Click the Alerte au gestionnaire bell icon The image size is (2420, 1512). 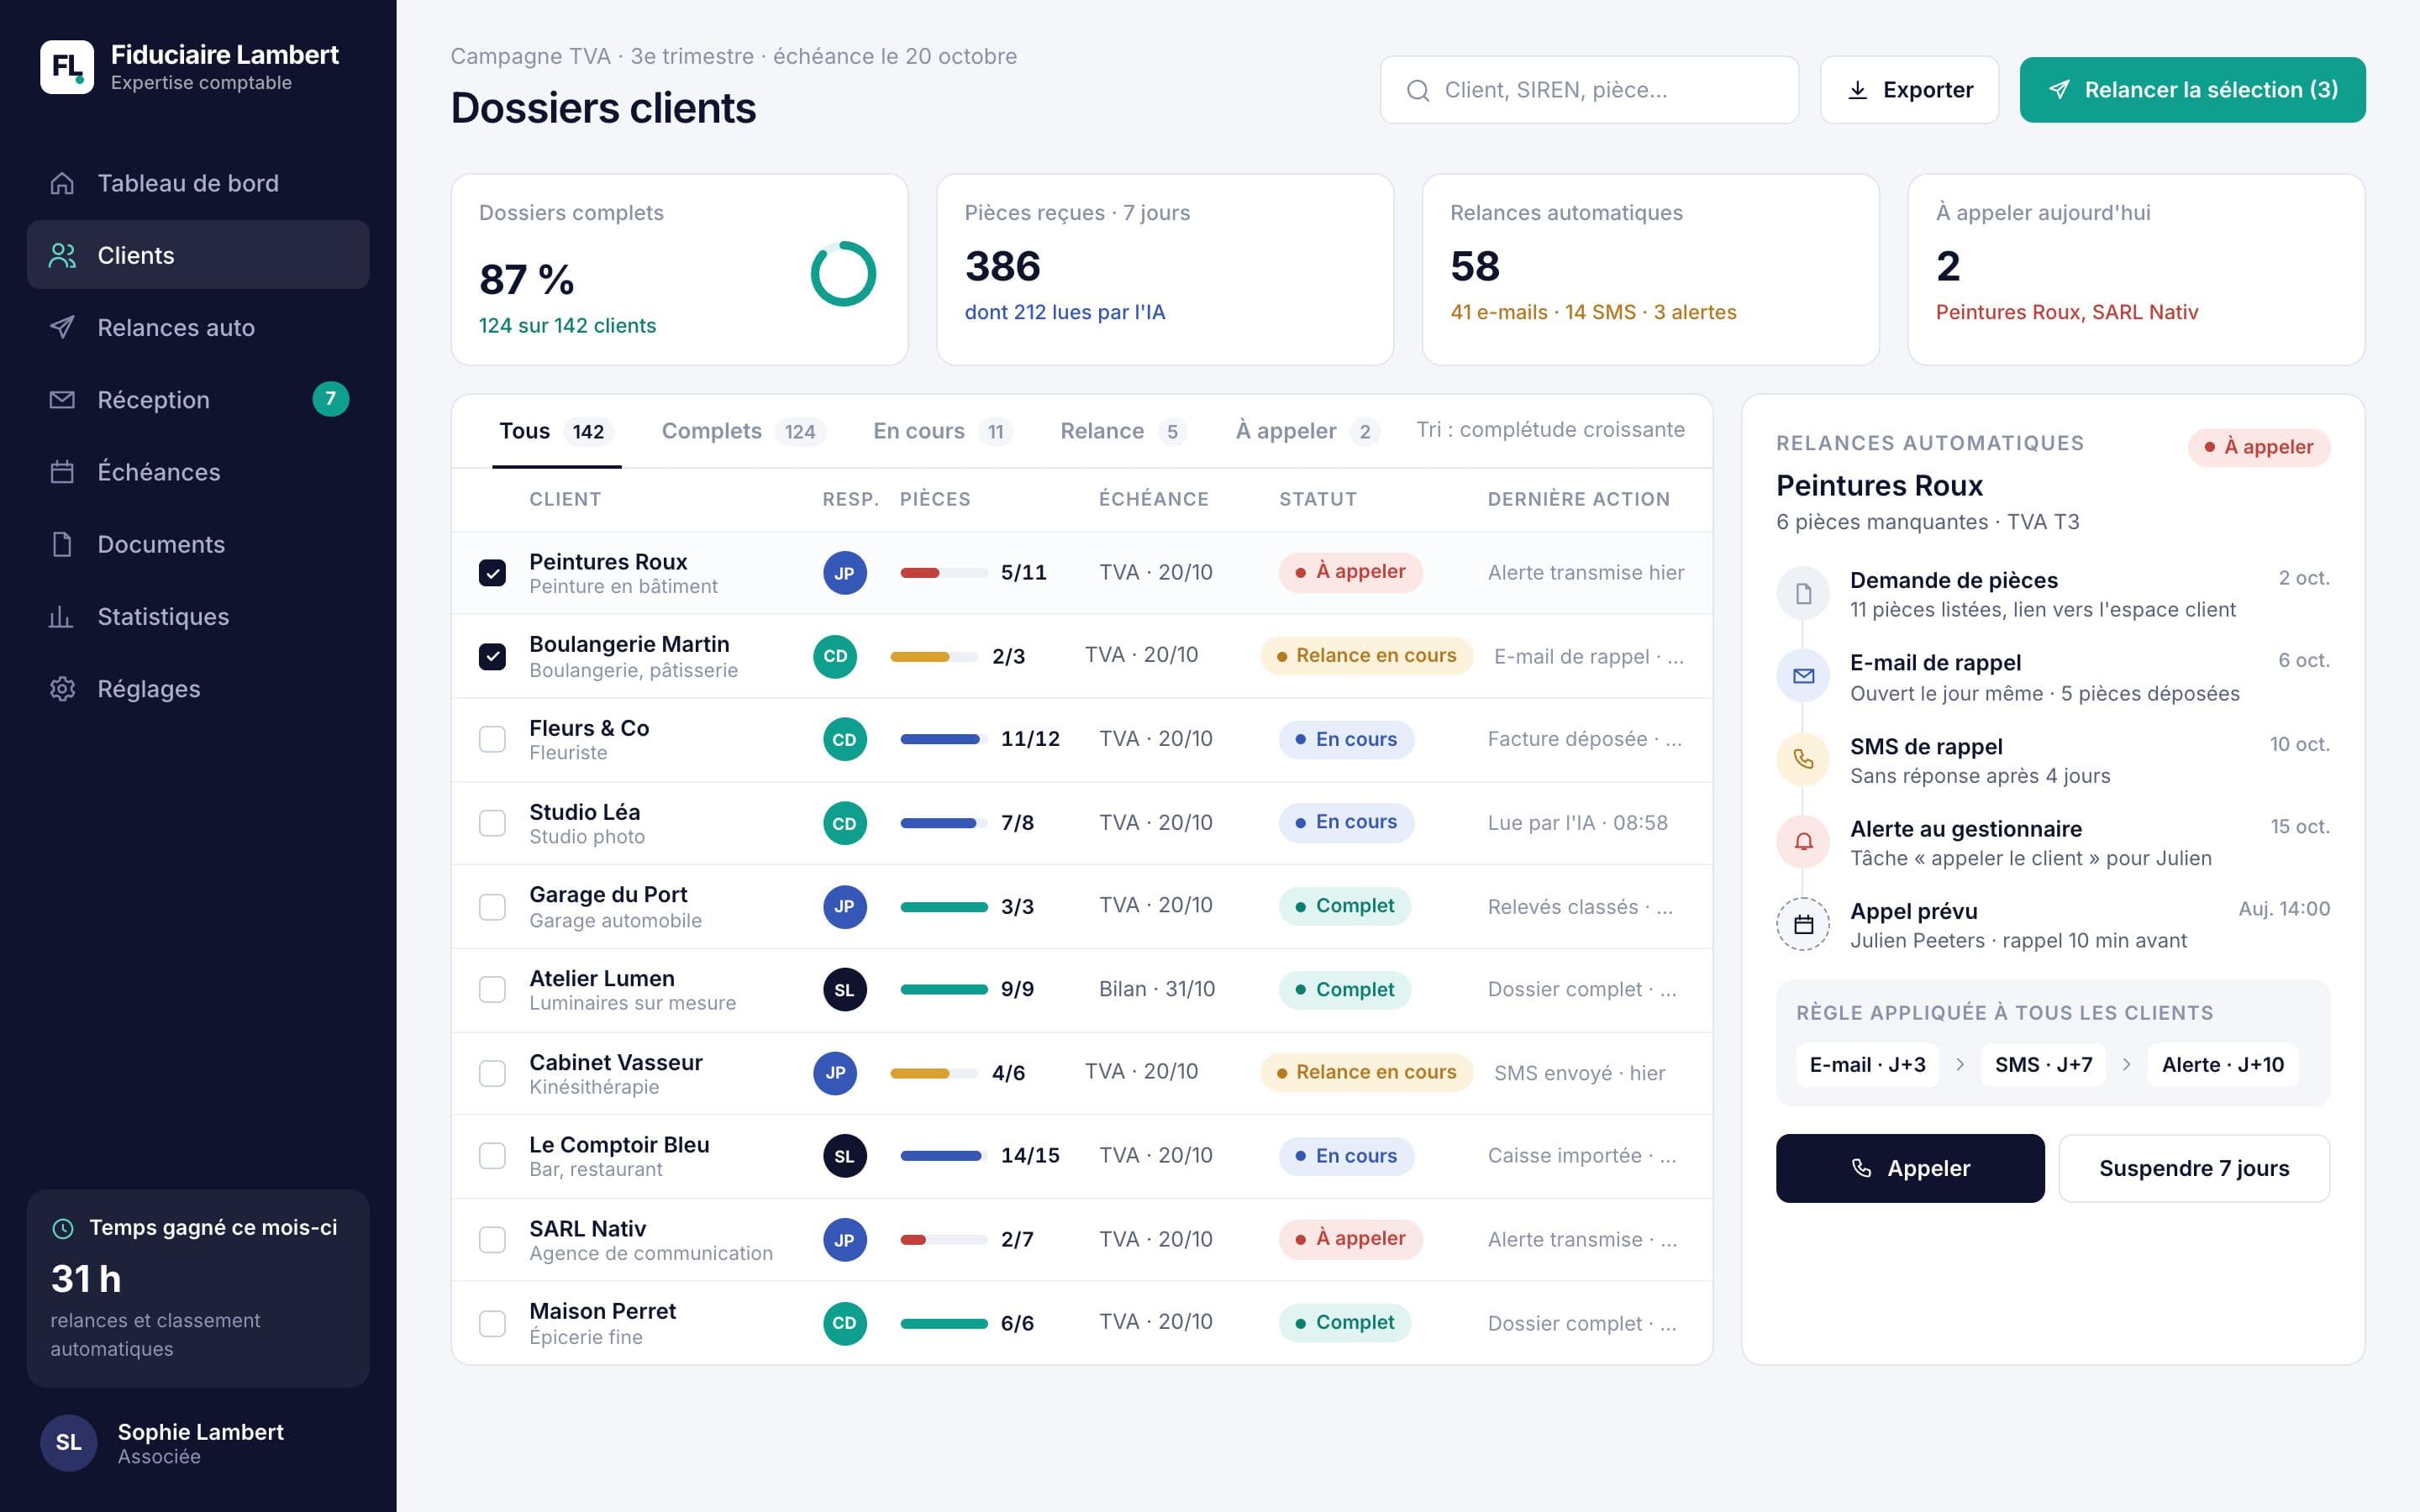point(1803,842)
